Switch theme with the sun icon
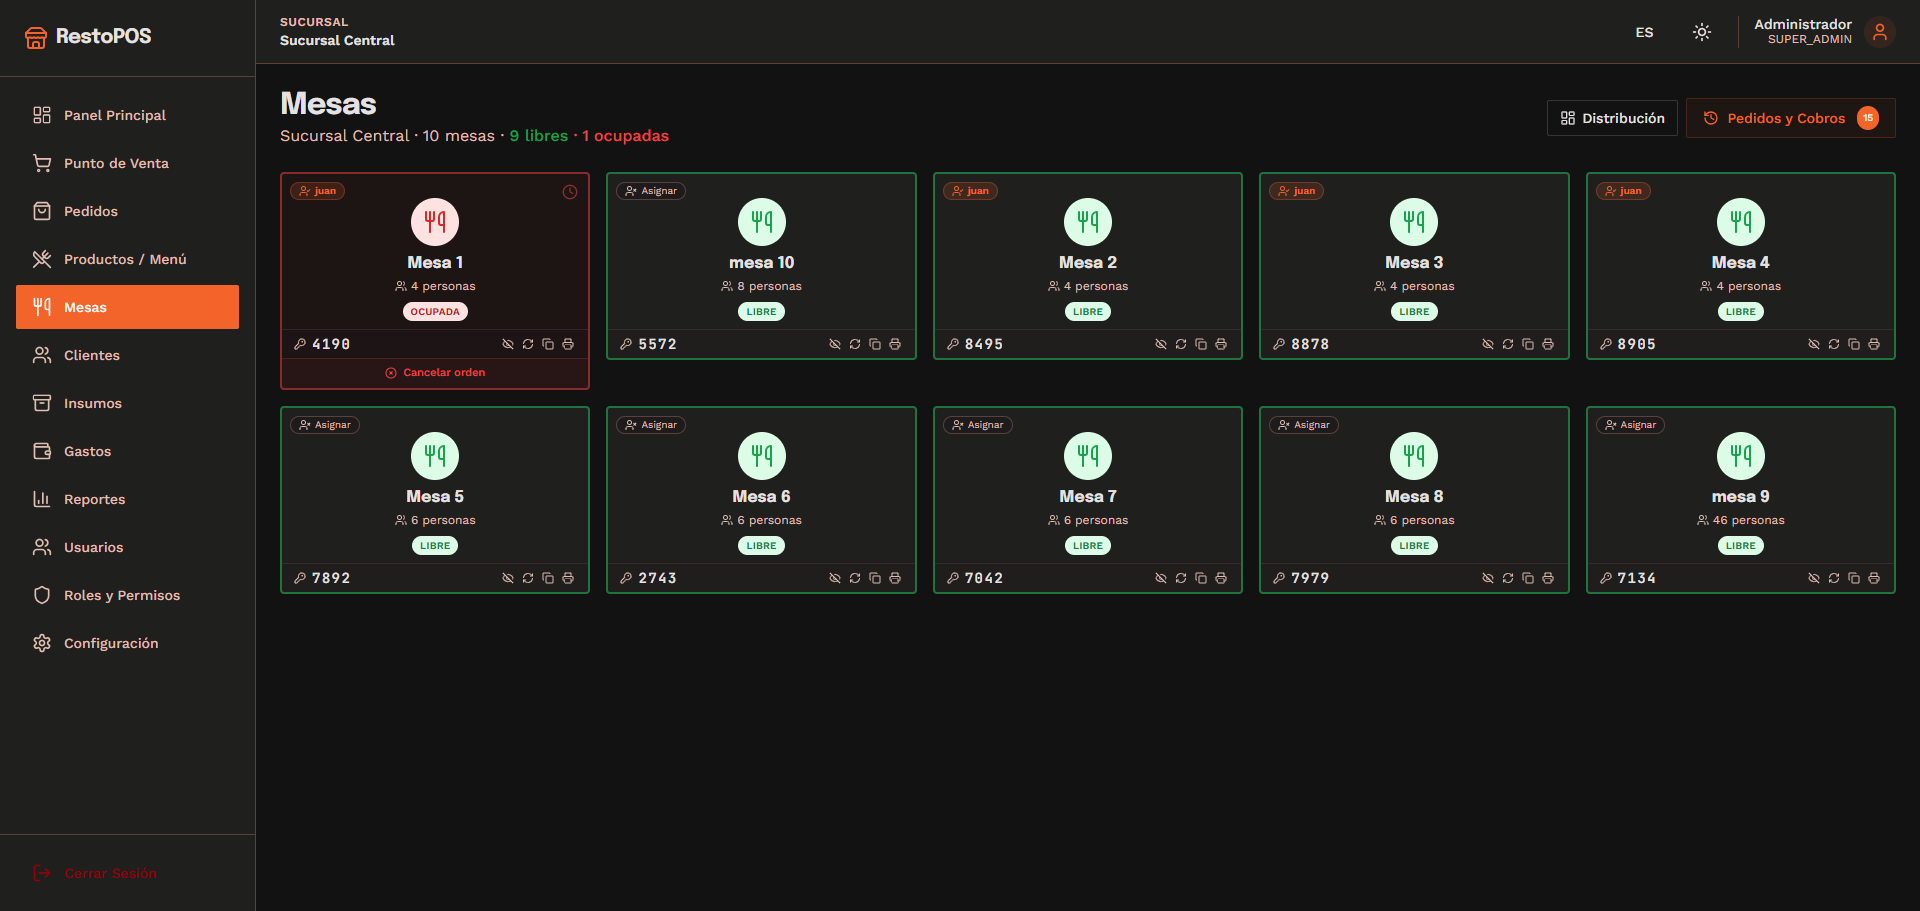This screenshot has width=1920, height=911. click(x=1702, y=32)
